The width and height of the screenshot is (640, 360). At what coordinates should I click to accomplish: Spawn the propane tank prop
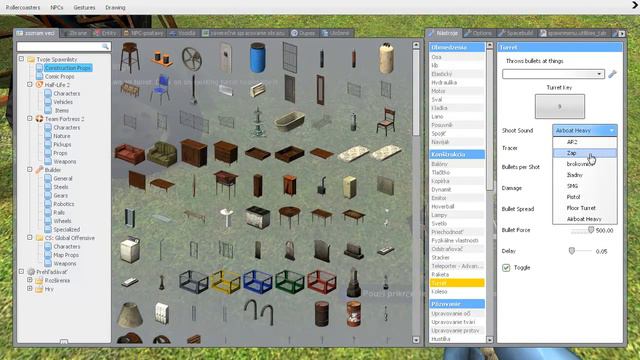[x=386, y=58]
